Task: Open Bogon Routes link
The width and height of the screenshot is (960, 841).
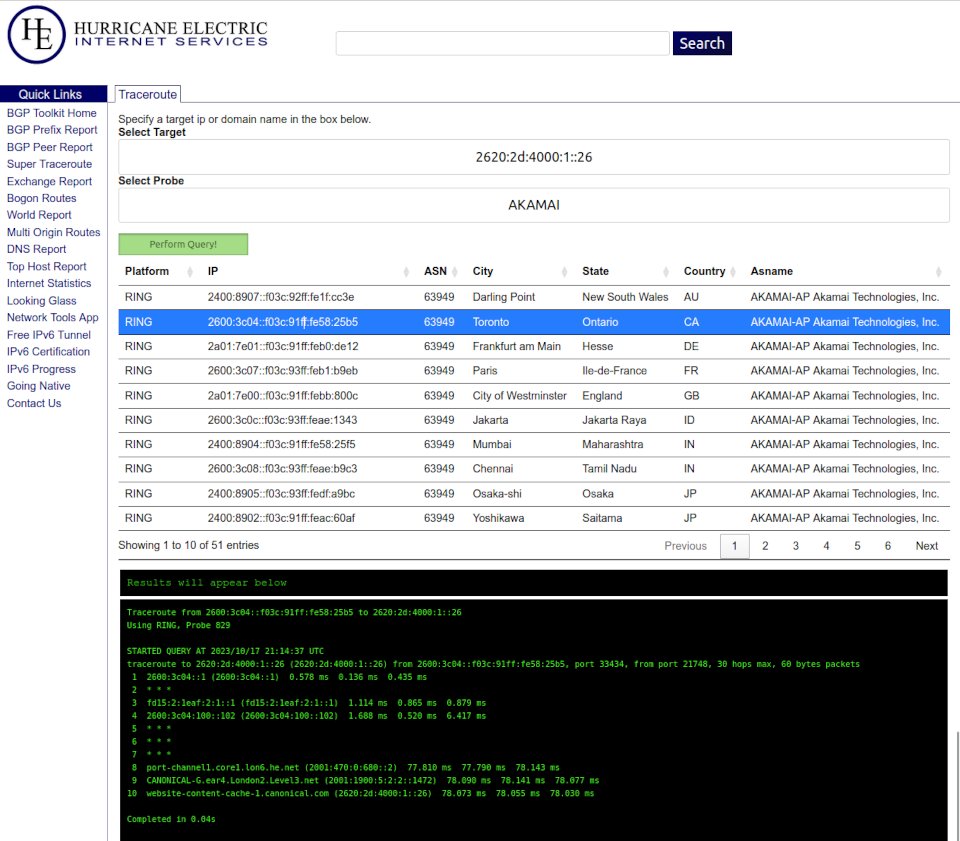Action: (x=42, y=198)
